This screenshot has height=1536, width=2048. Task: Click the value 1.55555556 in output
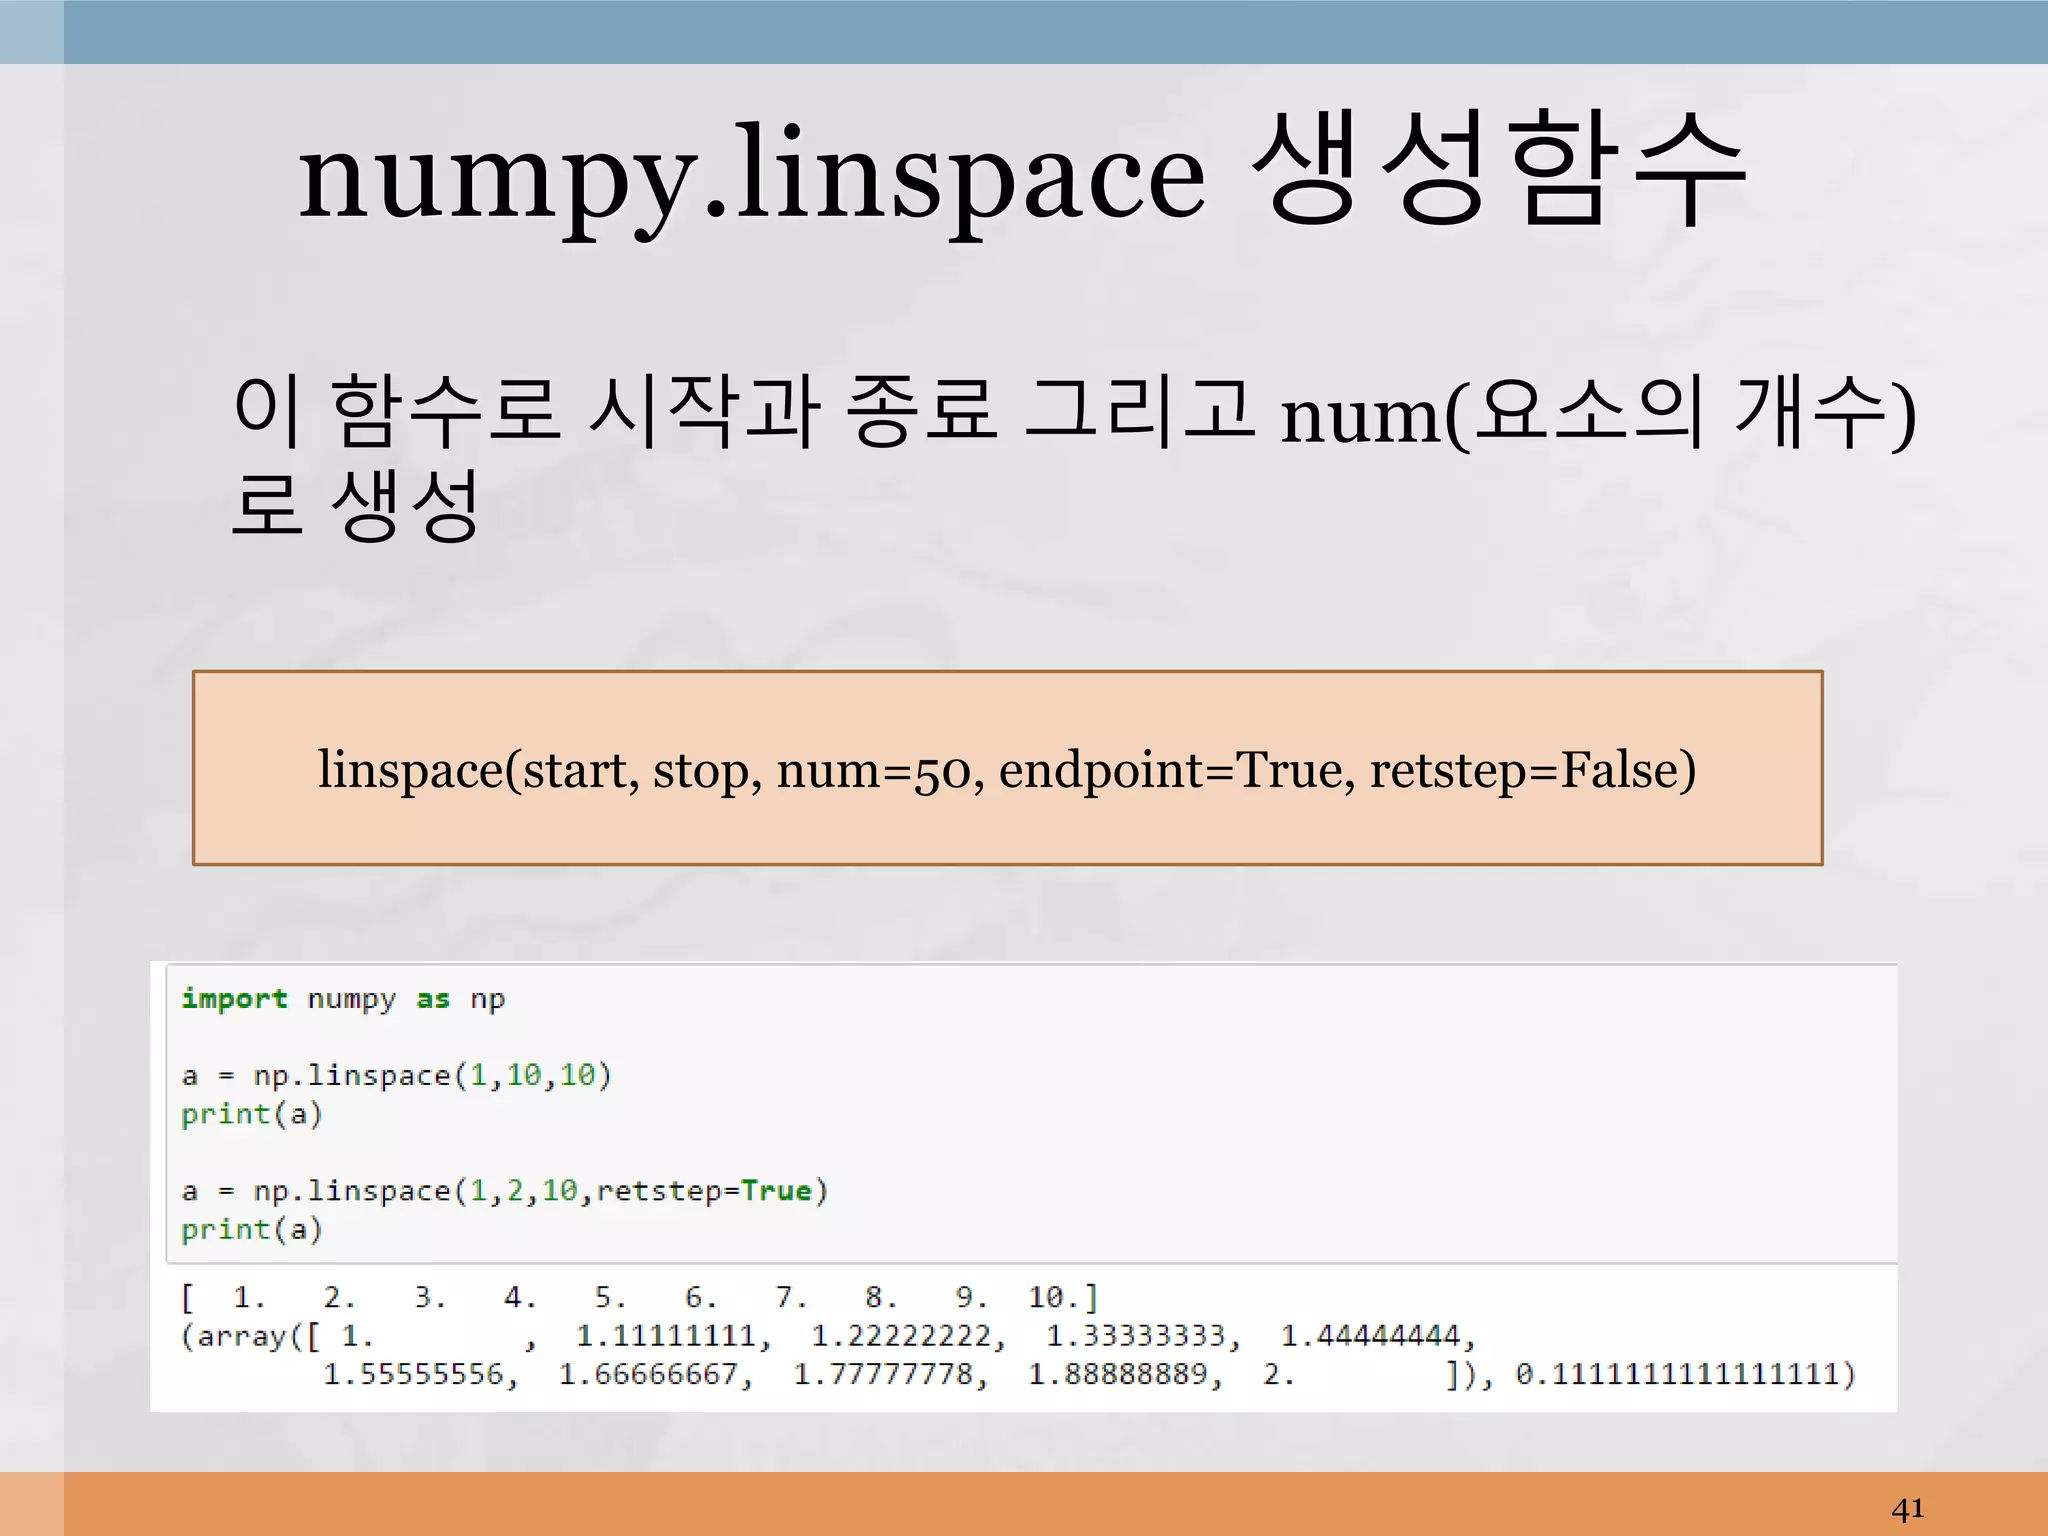coord(413,1374)
